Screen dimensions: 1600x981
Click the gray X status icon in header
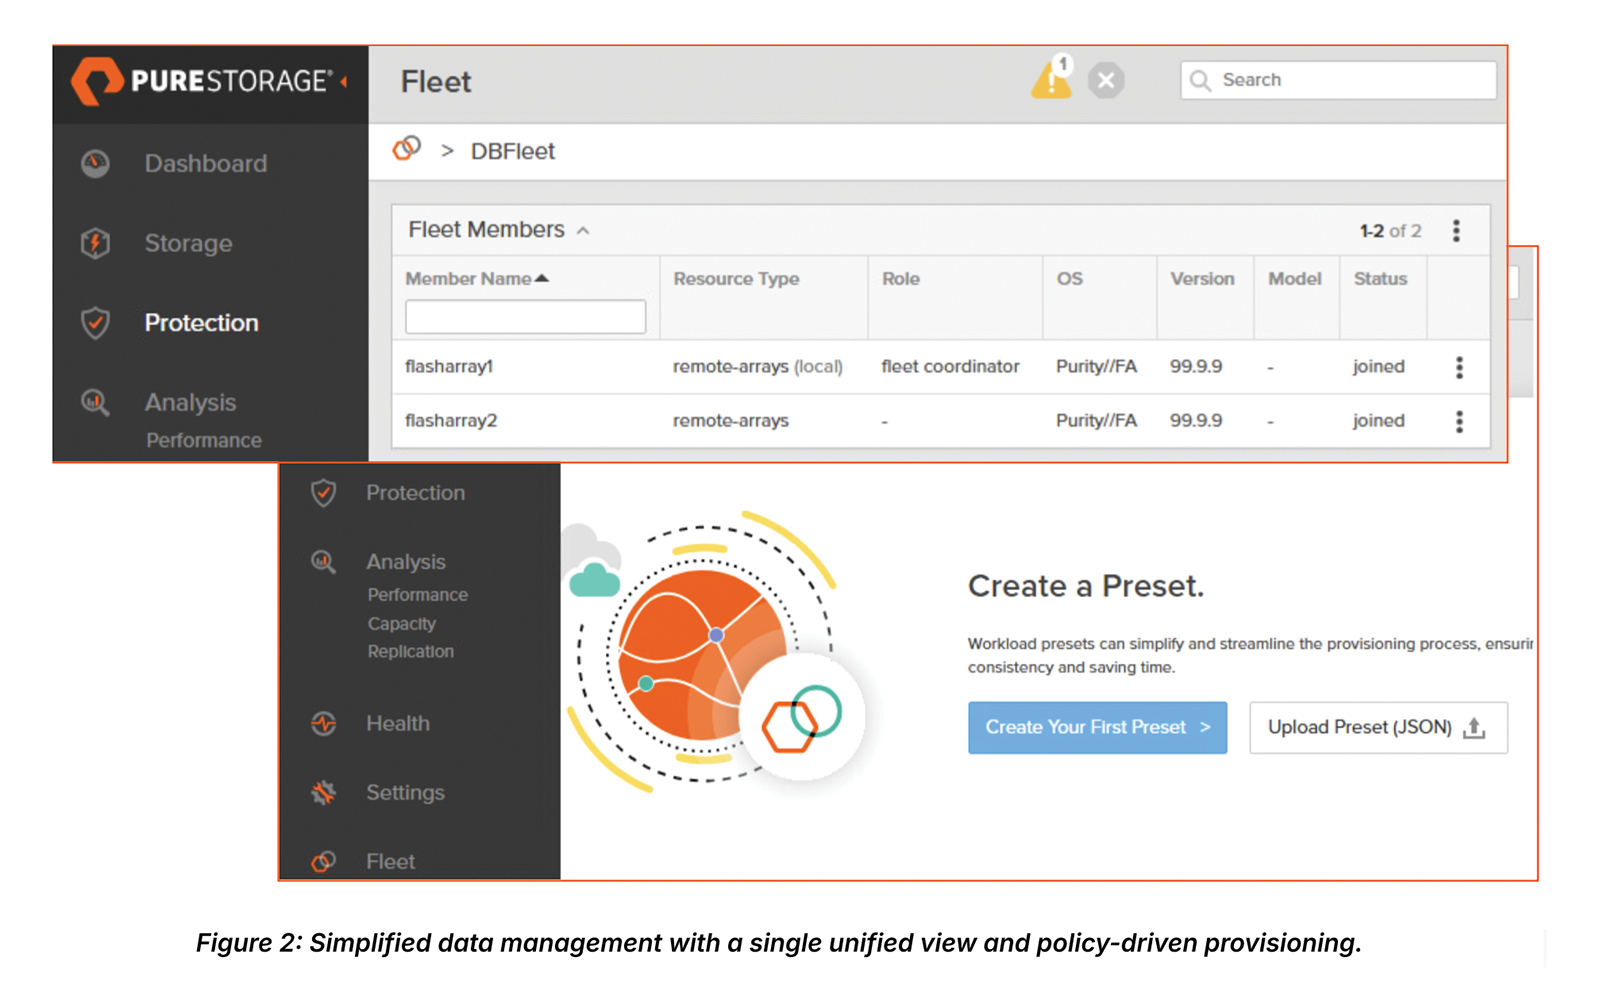click(1106, 80)
